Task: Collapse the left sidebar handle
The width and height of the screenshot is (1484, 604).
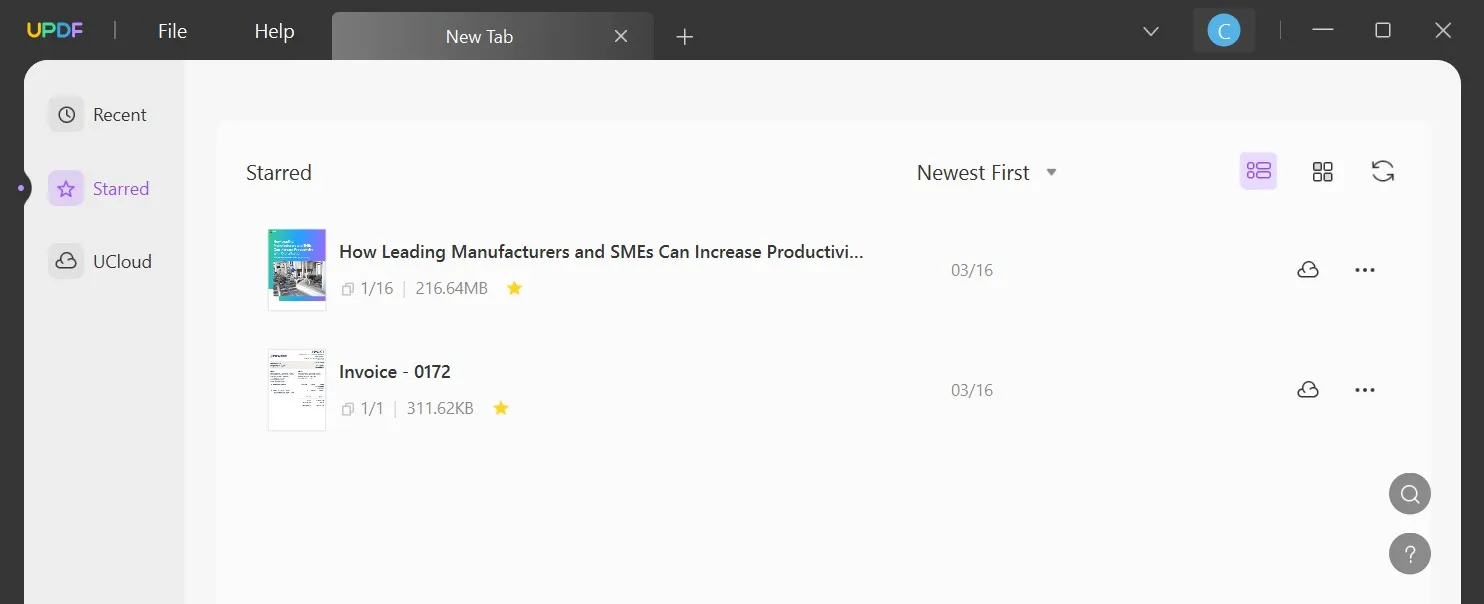Action: coord(21,188)
